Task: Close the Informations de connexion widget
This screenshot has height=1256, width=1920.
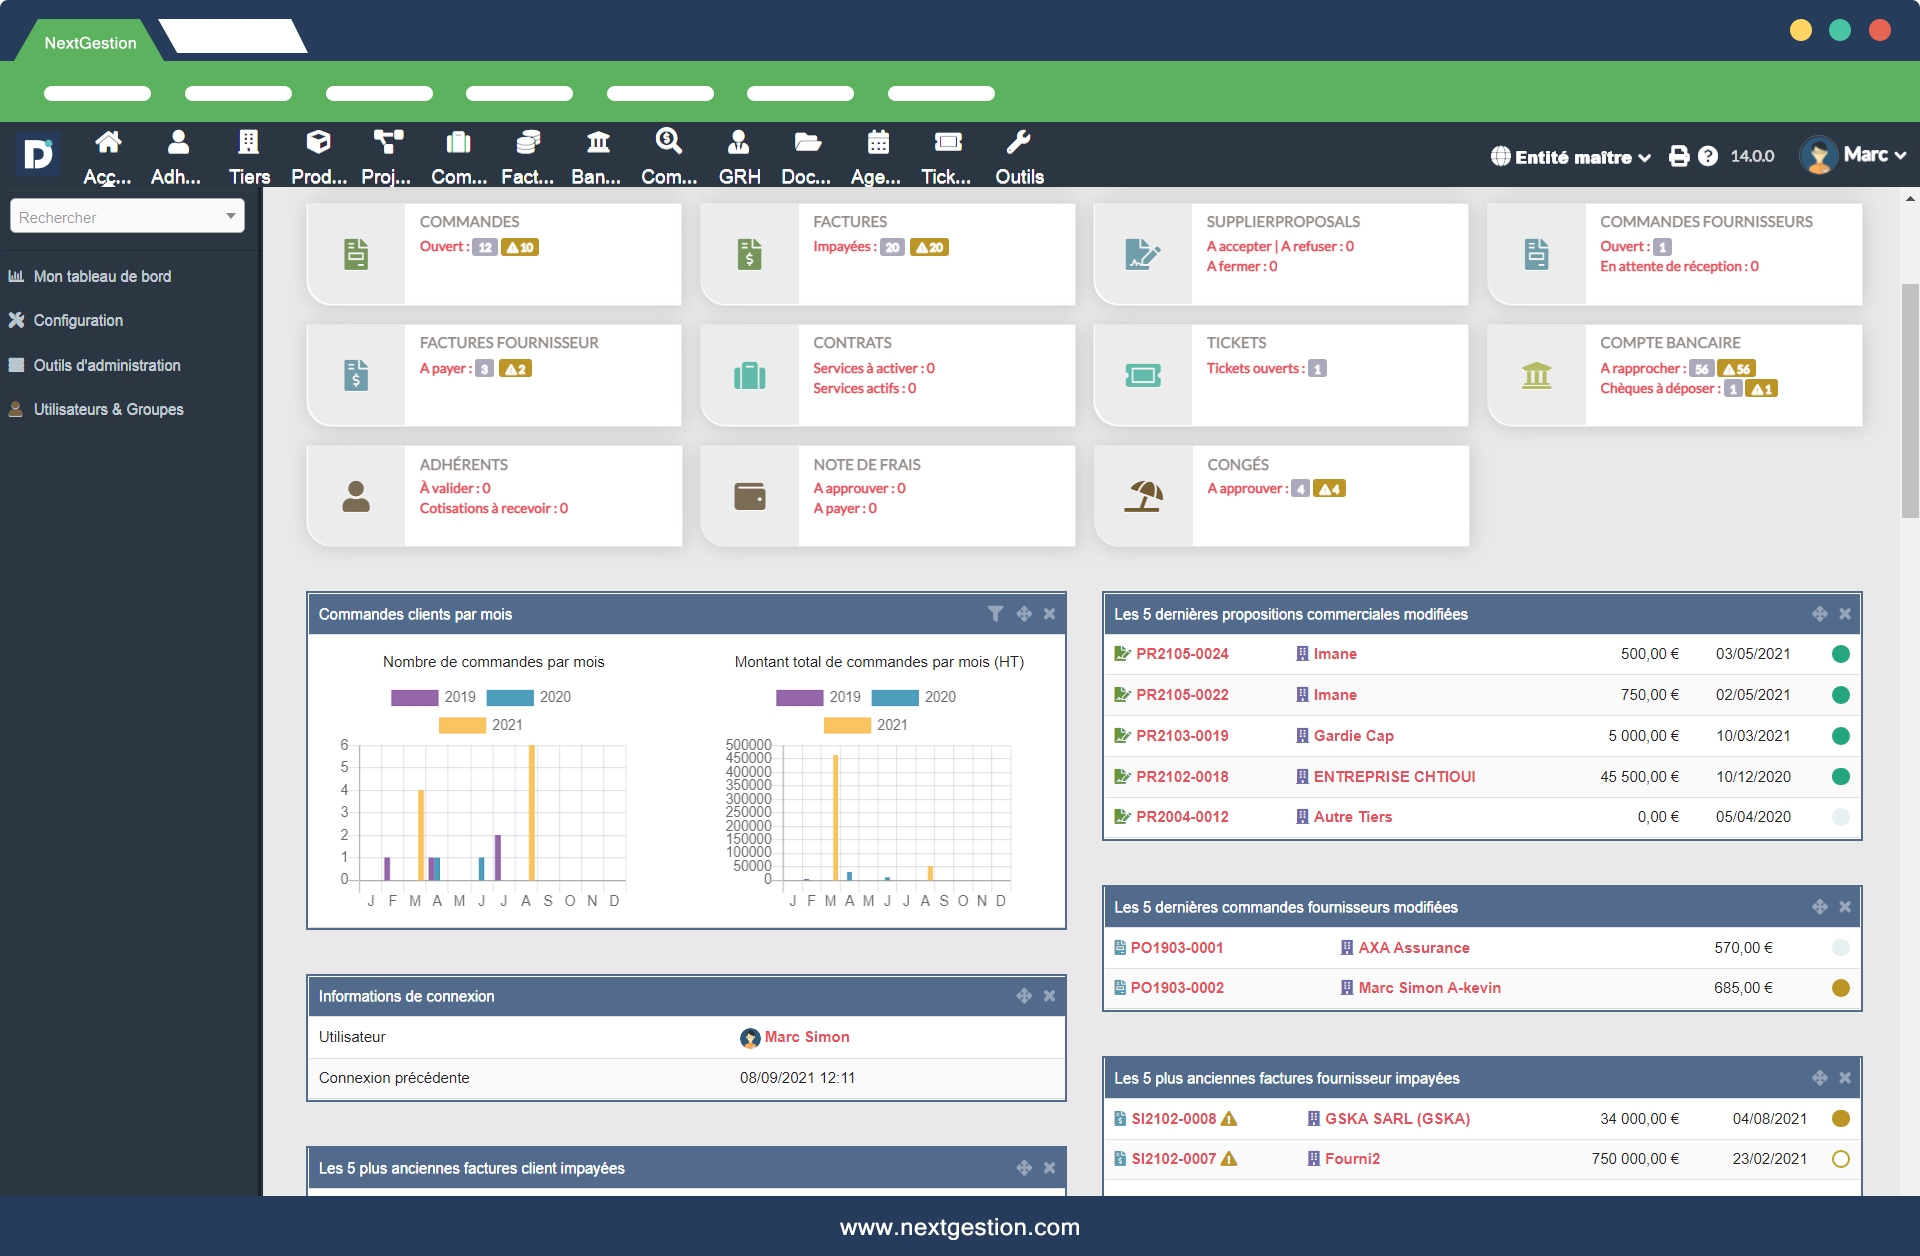Action: (1049, 996)
